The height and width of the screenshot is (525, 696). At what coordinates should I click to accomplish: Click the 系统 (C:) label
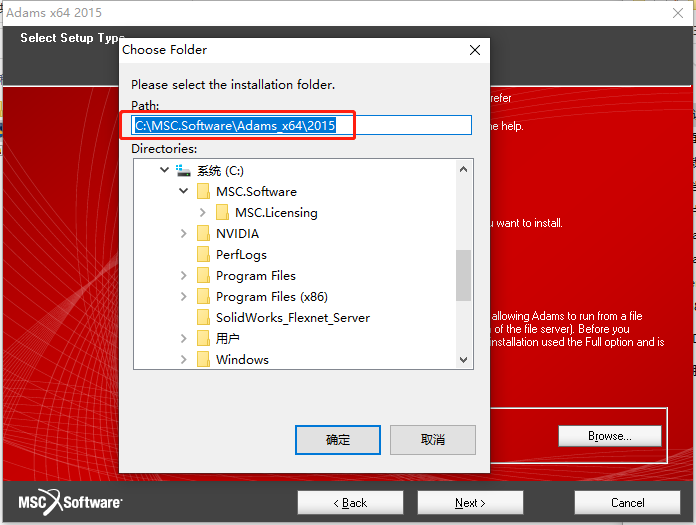click(220, 170)
